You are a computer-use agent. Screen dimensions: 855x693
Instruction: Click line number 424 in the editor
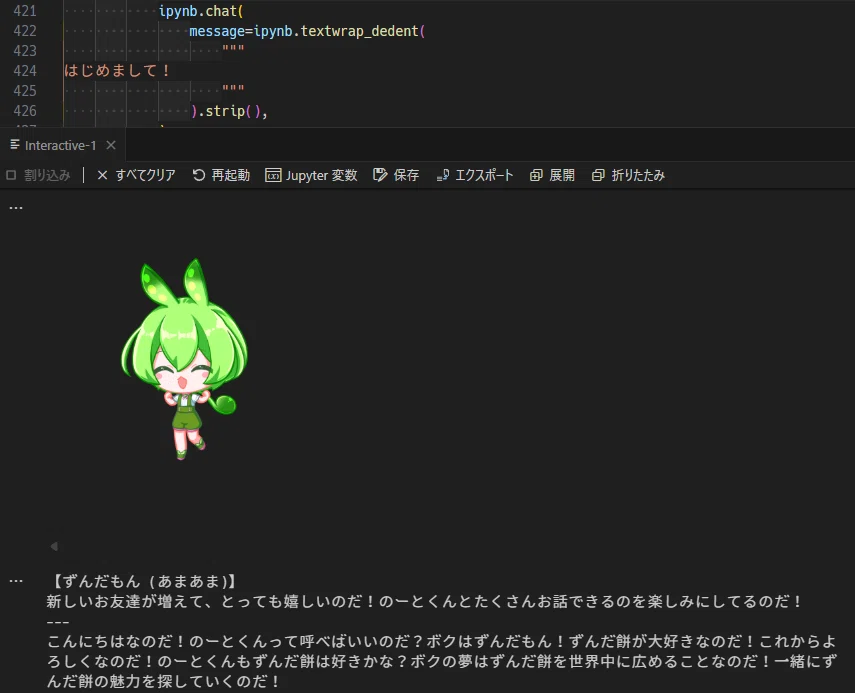[25, 71]
